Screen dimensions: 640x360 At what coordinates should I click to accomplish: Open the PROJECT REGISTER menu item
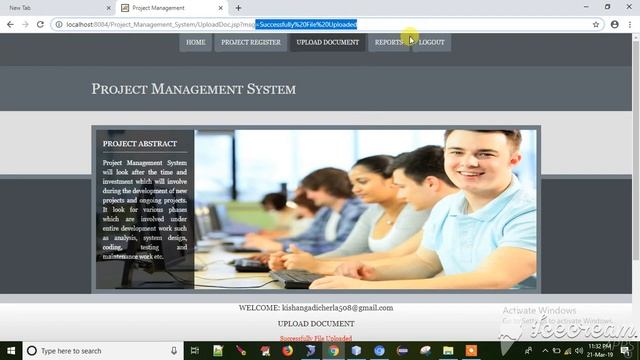click(251, 42)
